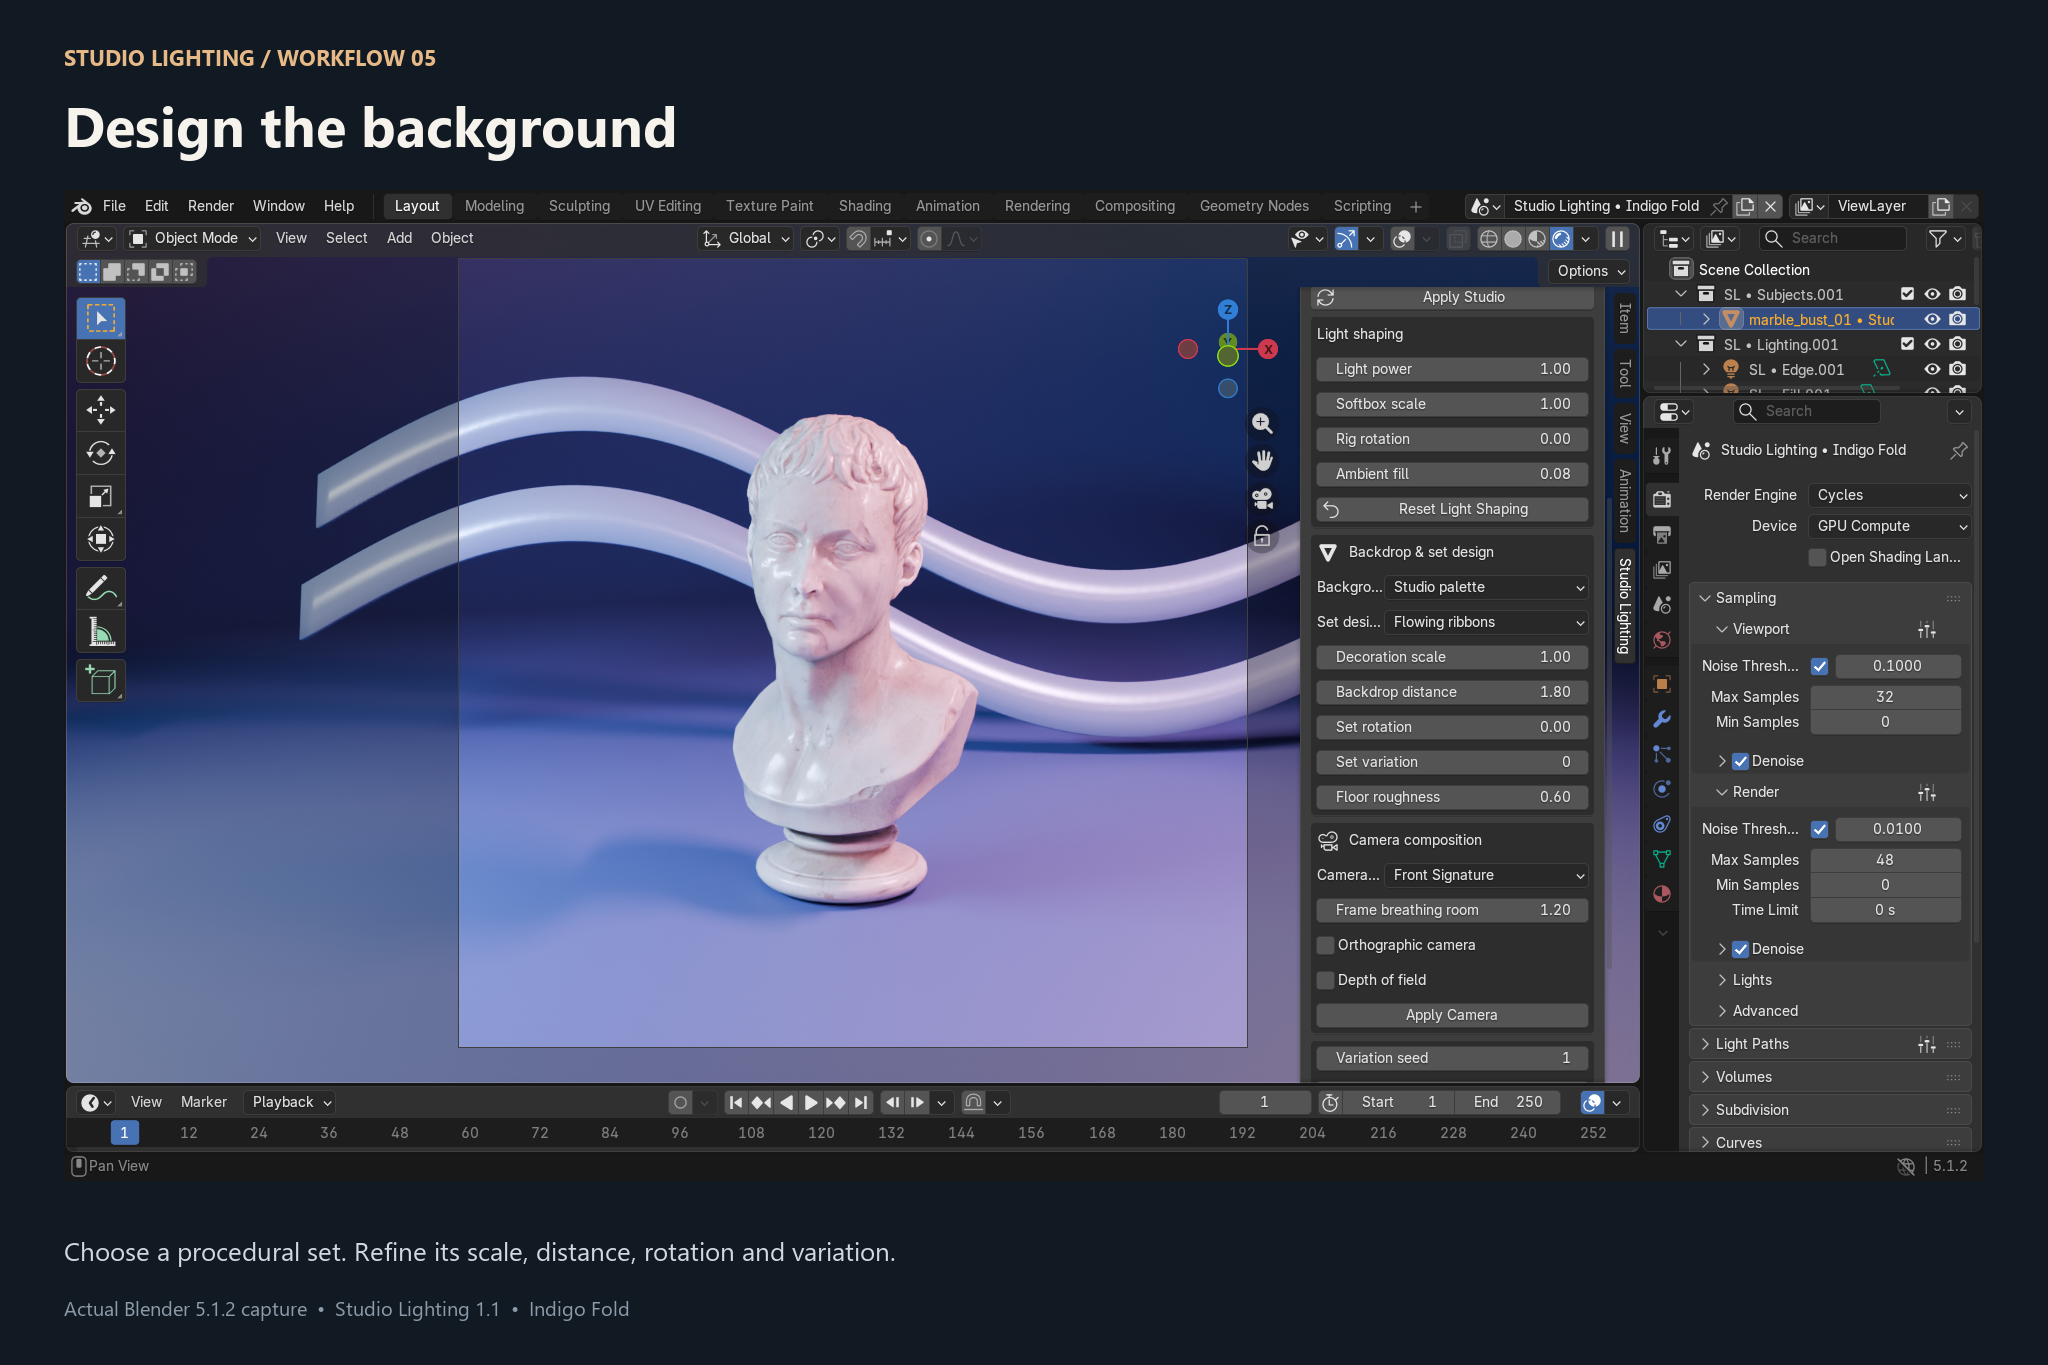2048x1365 pixels.
Task: Open the Render menu
Action: [x=210, y=206]
